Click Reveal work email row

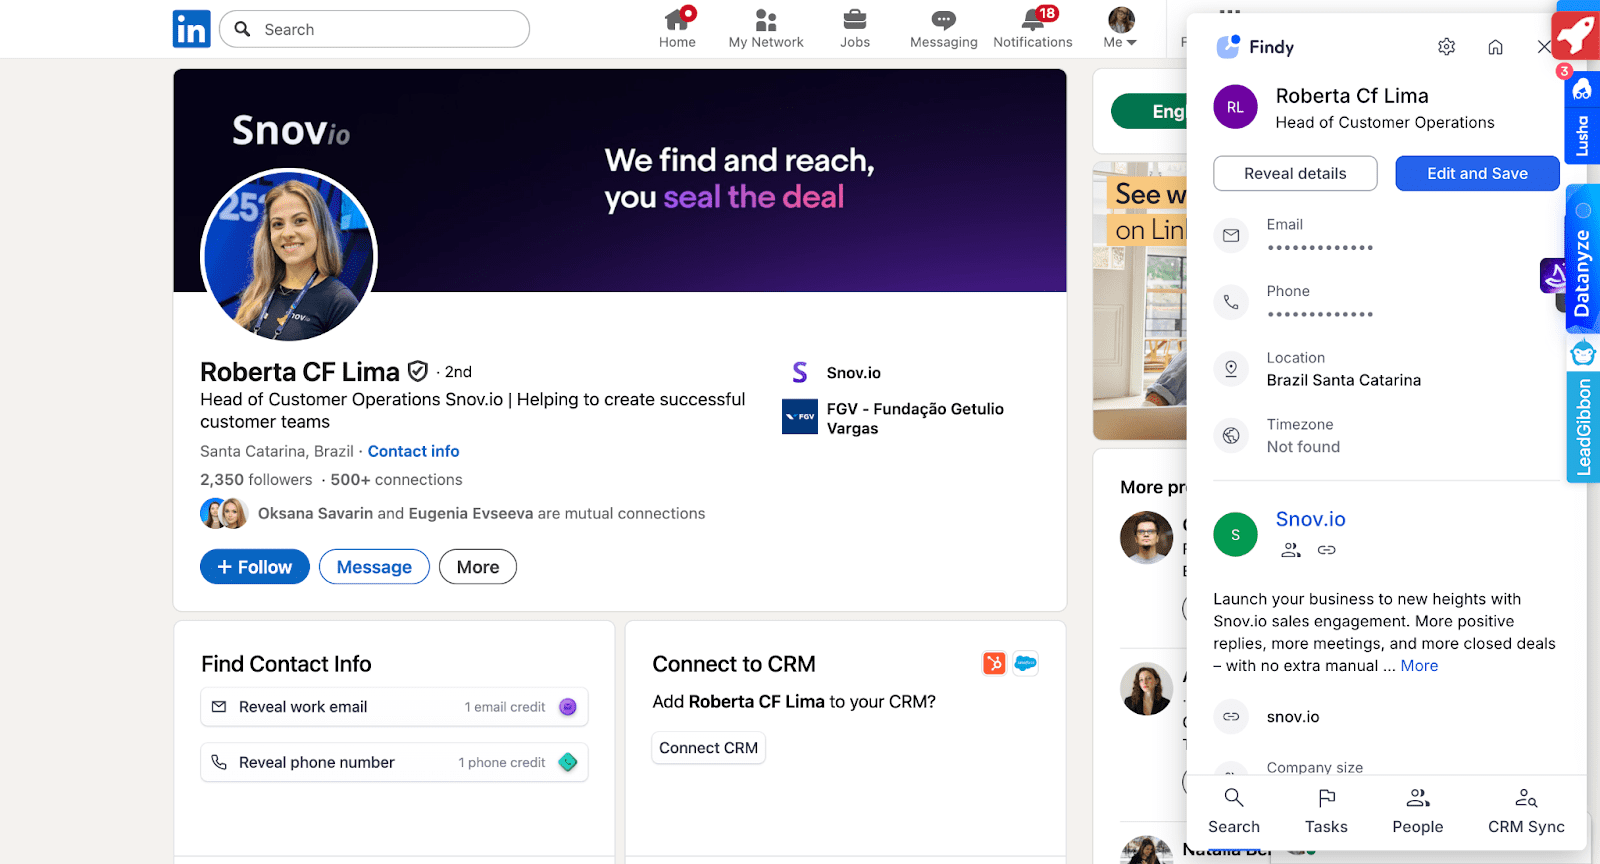point(394,707)
